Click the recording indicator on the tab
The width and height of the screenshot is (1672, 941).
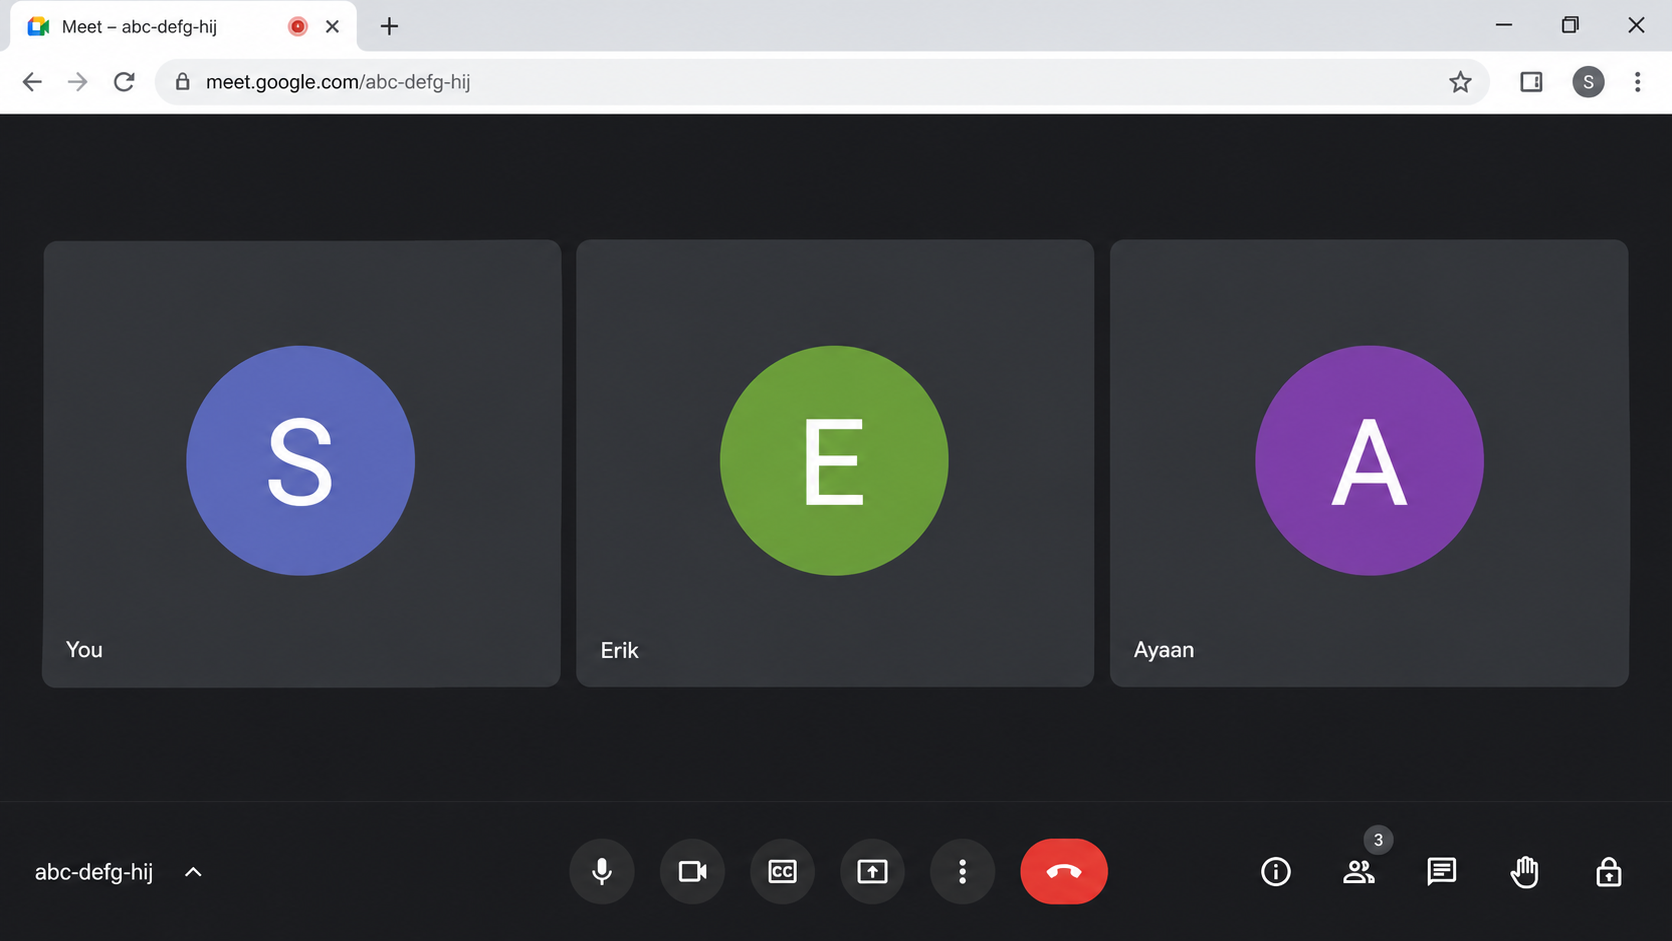pyautogui.click(x=297, y=27)
